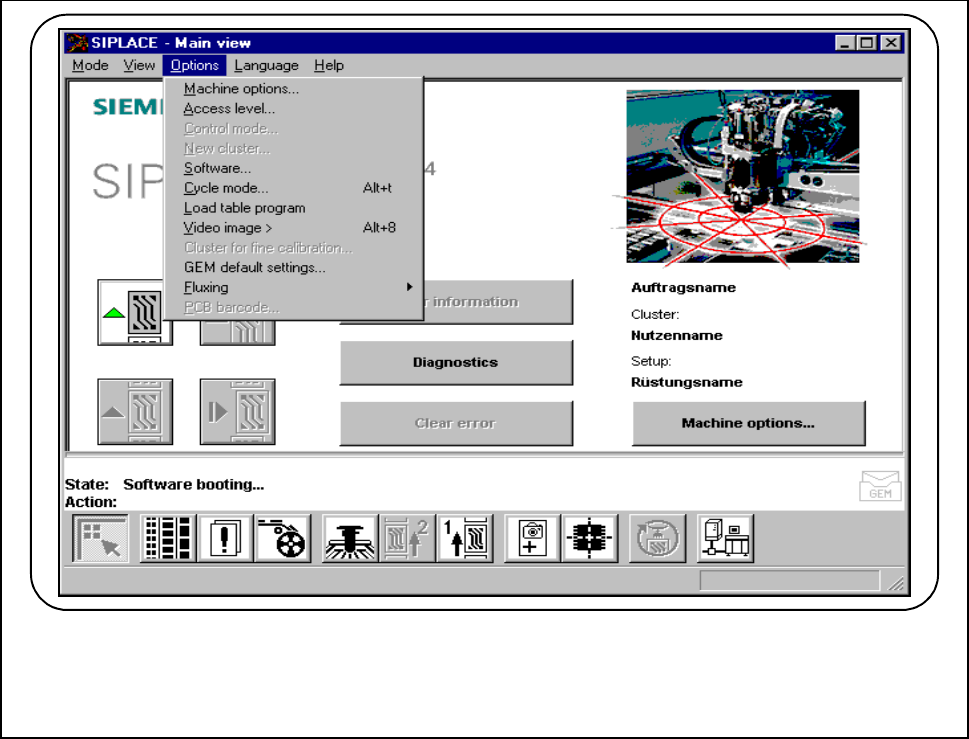Click the SIPLACE machine picture

[x=742, y=176]
